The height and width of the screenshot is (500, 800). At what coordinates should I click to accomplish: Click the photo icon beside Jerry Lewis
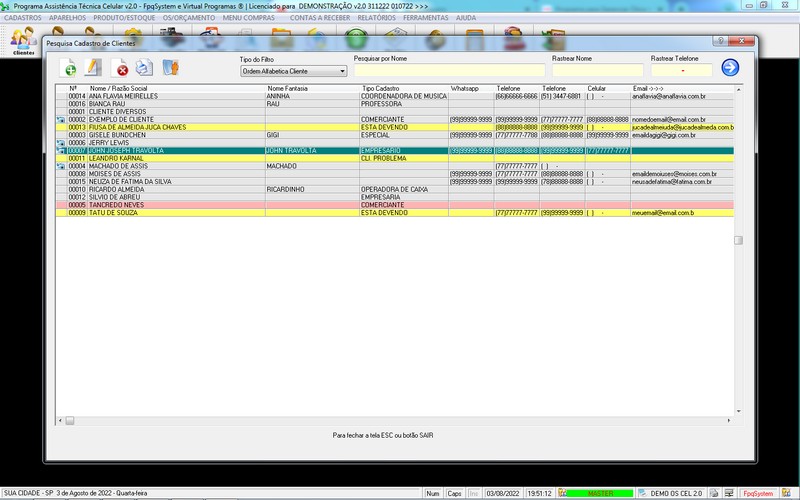[x=60, y=143]
